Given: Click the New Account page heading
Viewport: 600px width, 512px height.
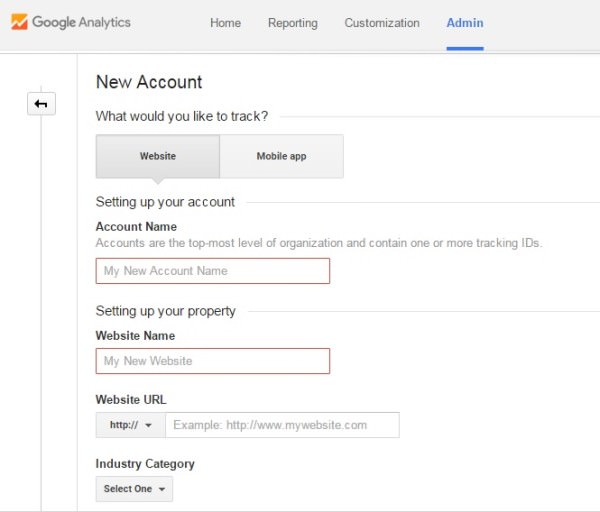Looking at the screenshot, I should (149, 82).
